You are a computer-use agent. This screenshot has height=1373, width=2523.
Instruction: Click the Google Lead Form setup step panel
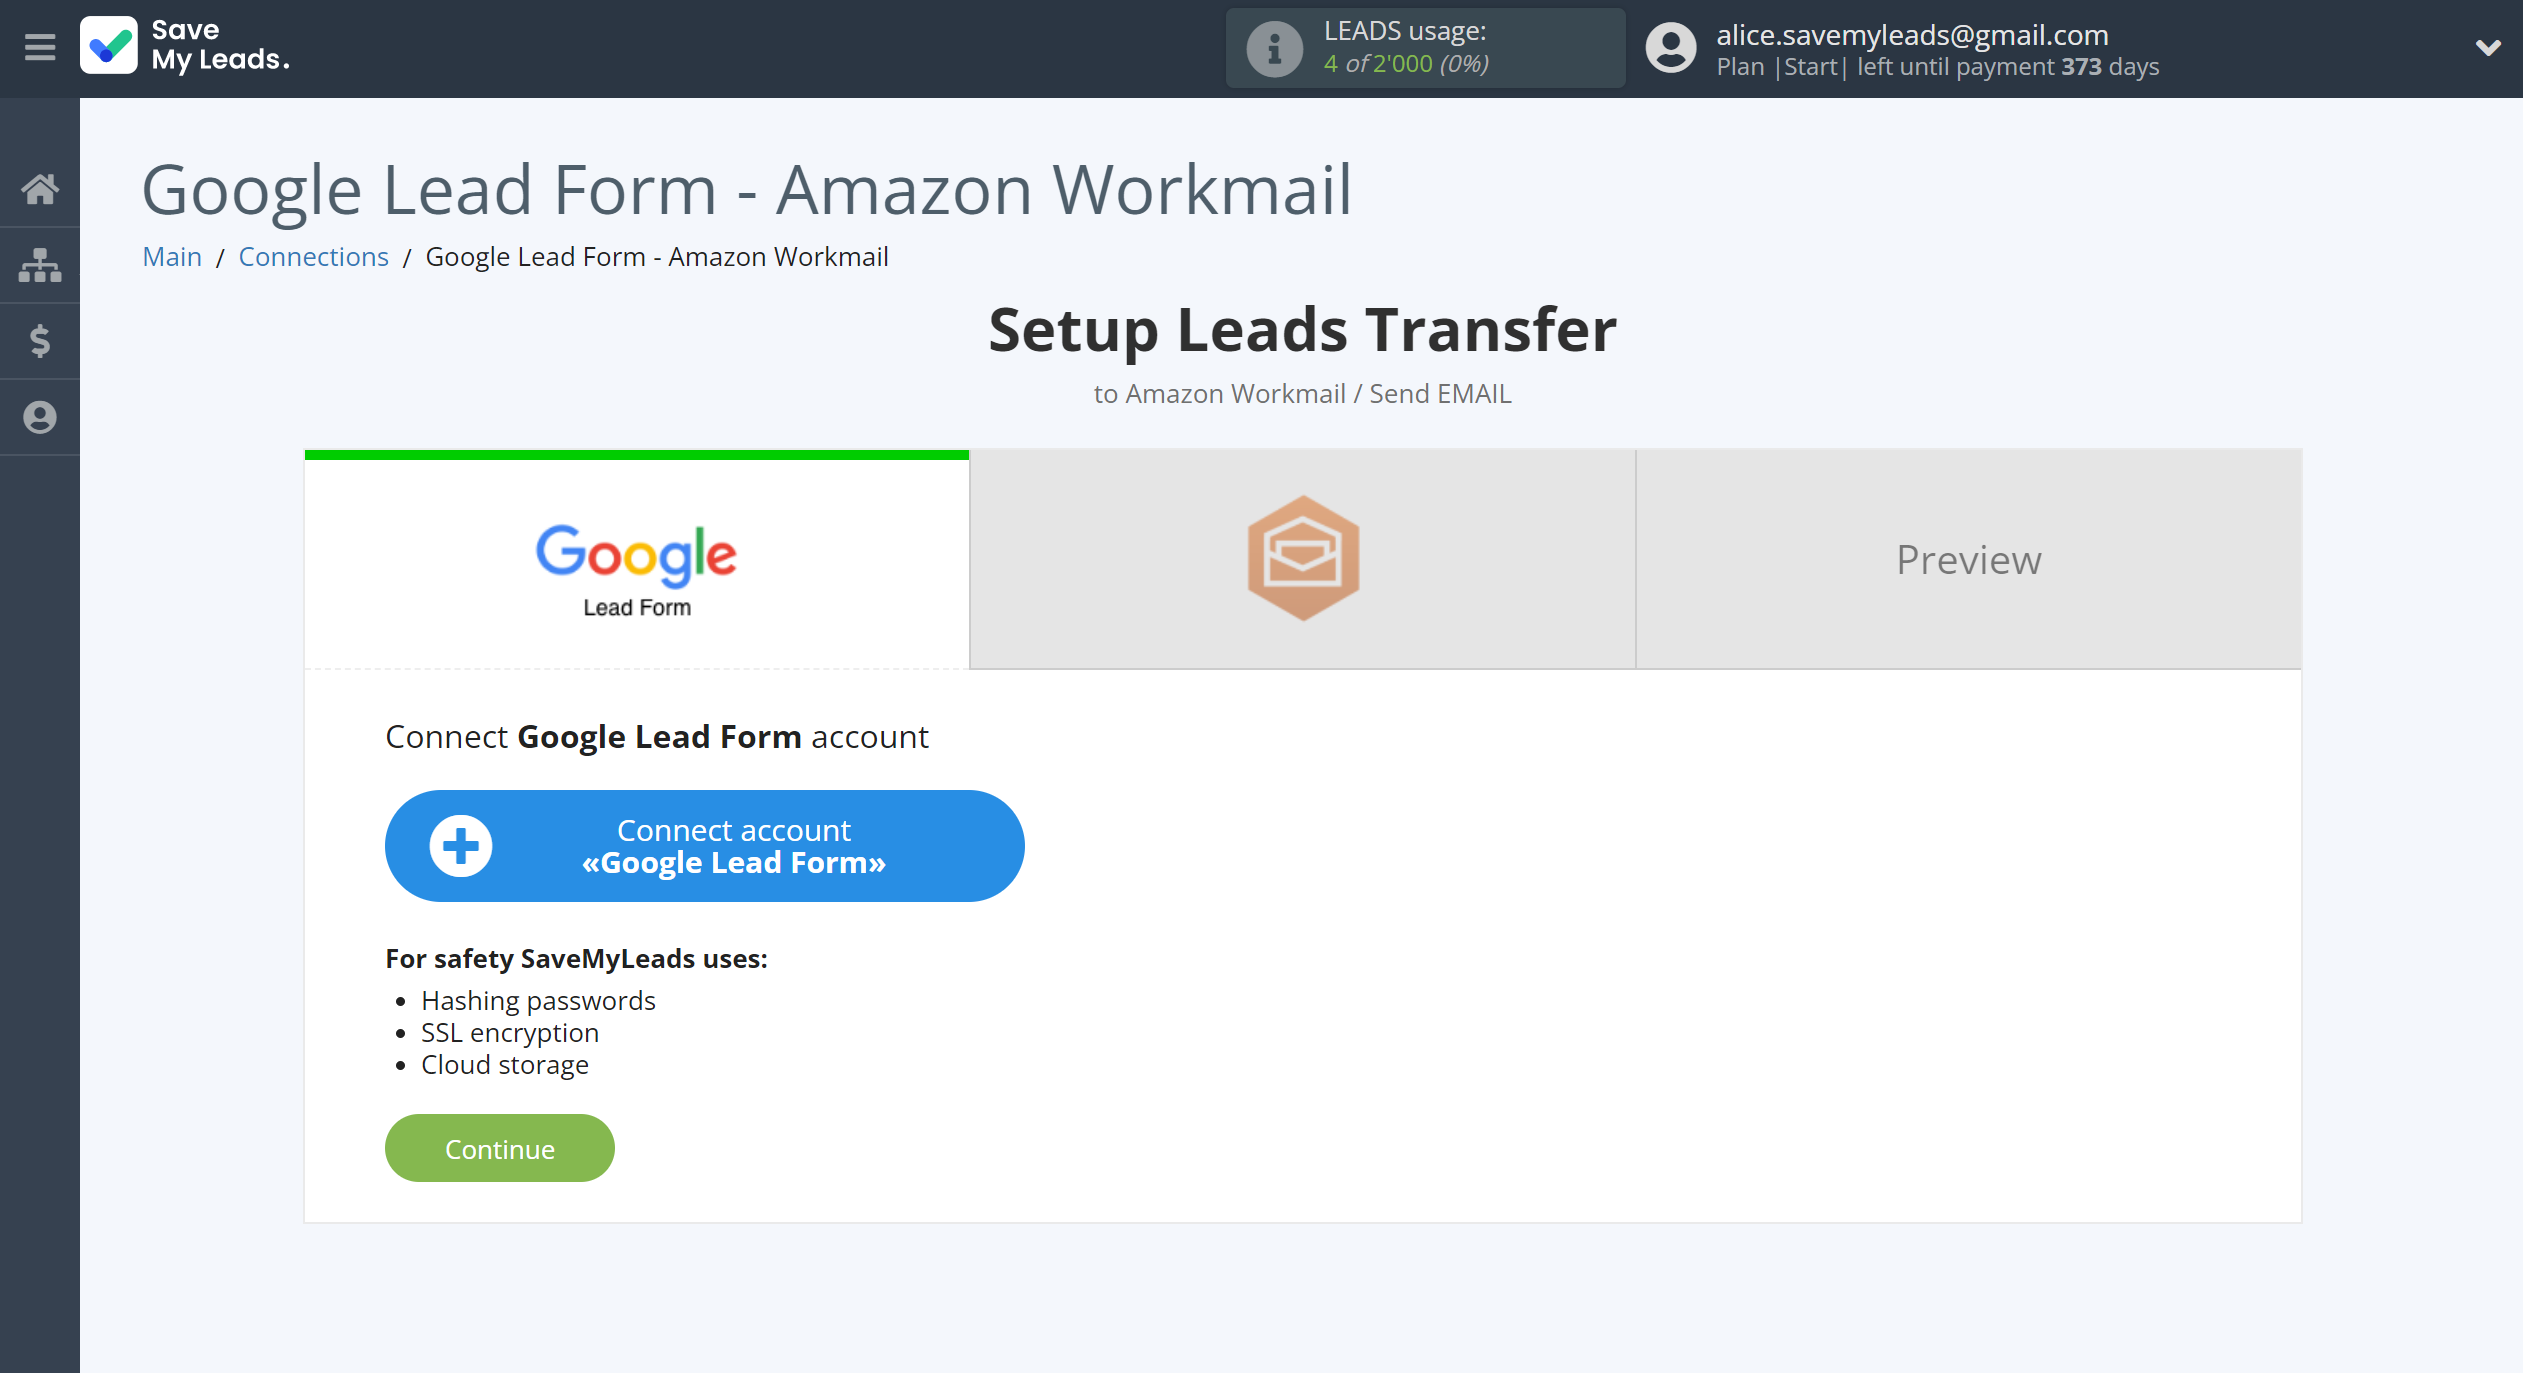637,558
